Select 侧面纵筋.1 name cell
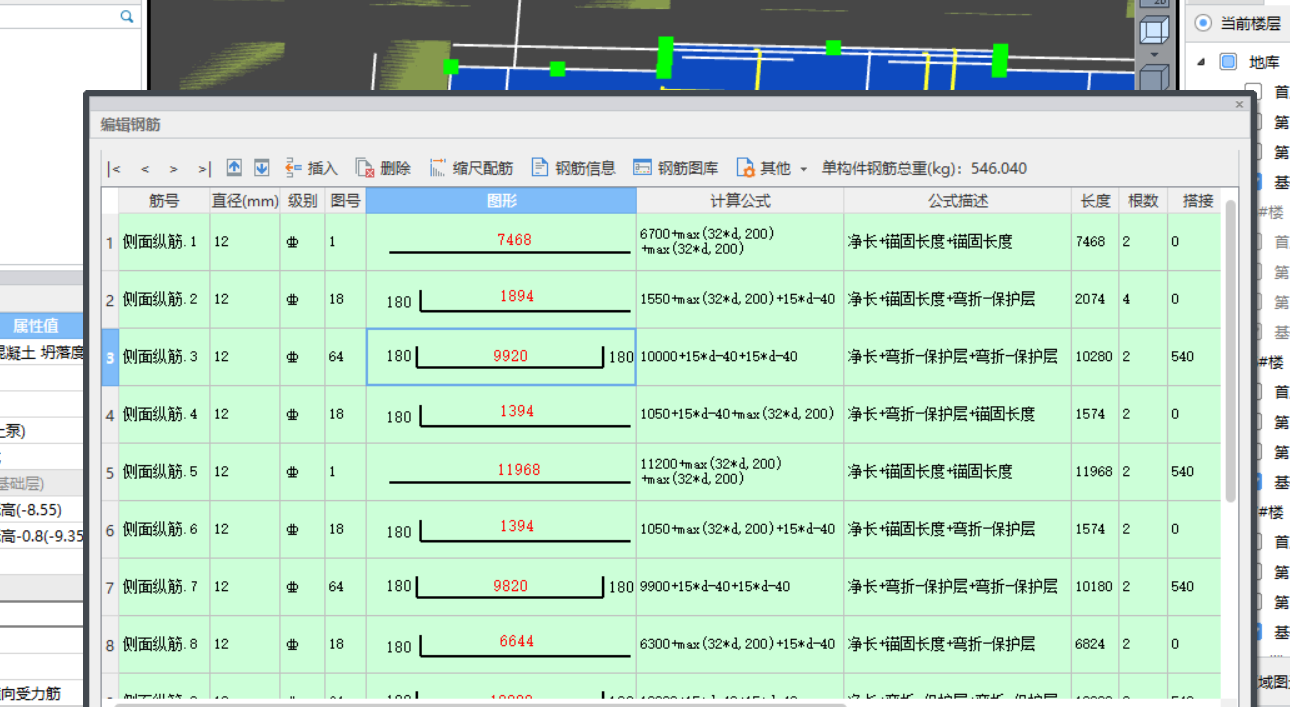1290x707 pixels. pyautogui.click(x=164, y=242)
